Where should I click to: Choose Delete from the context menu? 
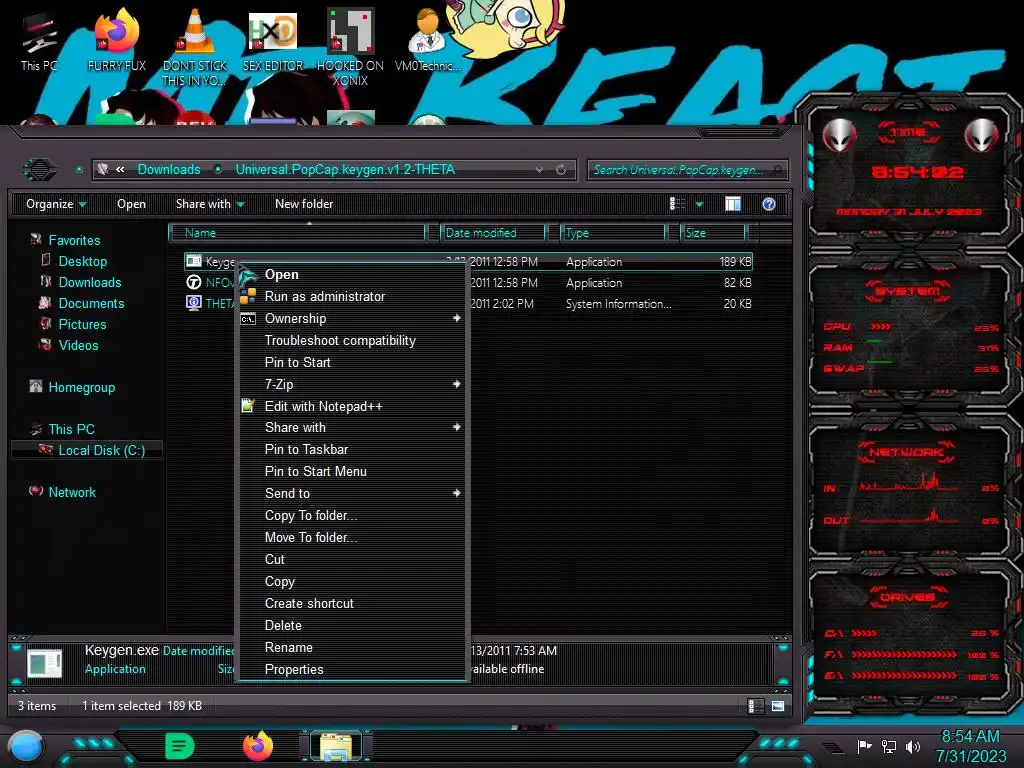352,625
